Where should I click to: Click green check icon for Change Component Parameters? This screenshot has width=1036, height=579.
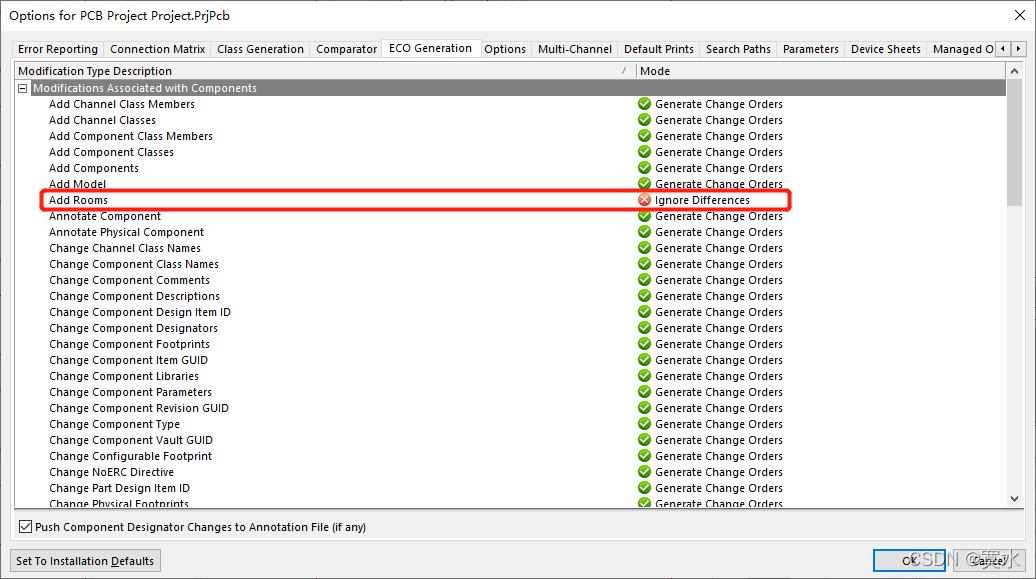click(644, 392)
